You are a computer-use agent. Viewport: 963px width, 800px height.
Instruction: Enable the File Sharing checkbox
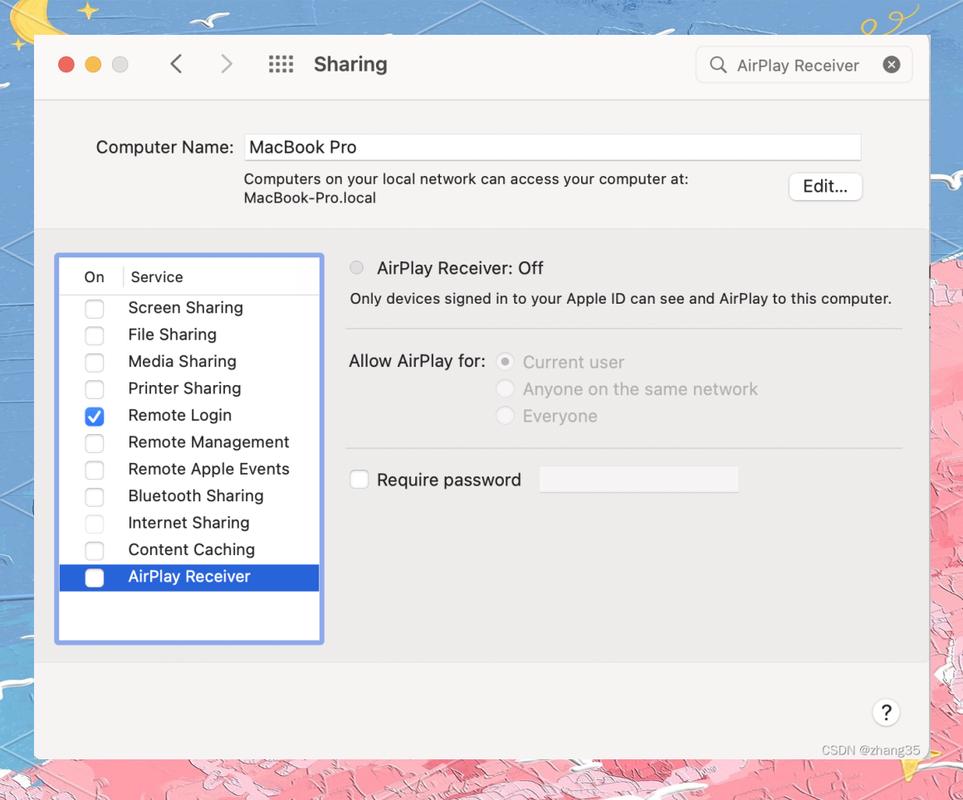pyautogui.click(x=94, y=335)
